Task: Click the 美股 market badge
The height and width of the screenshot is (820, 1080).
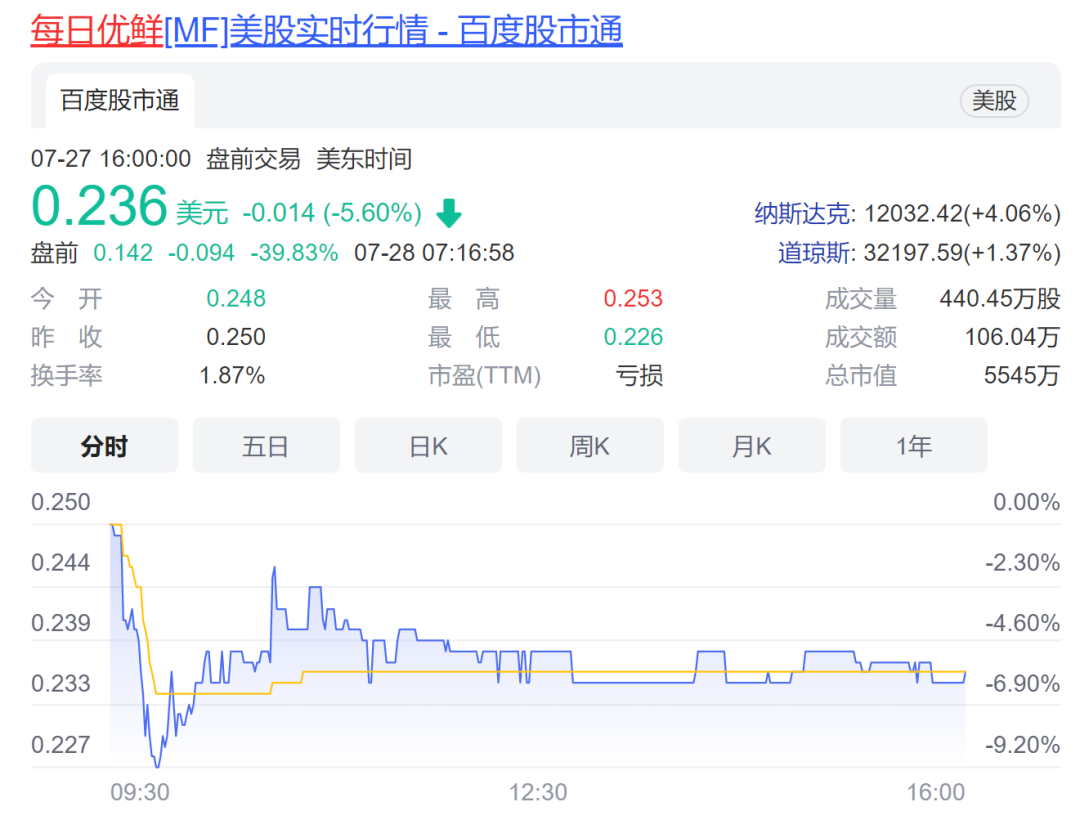Action: coord(994,101)
